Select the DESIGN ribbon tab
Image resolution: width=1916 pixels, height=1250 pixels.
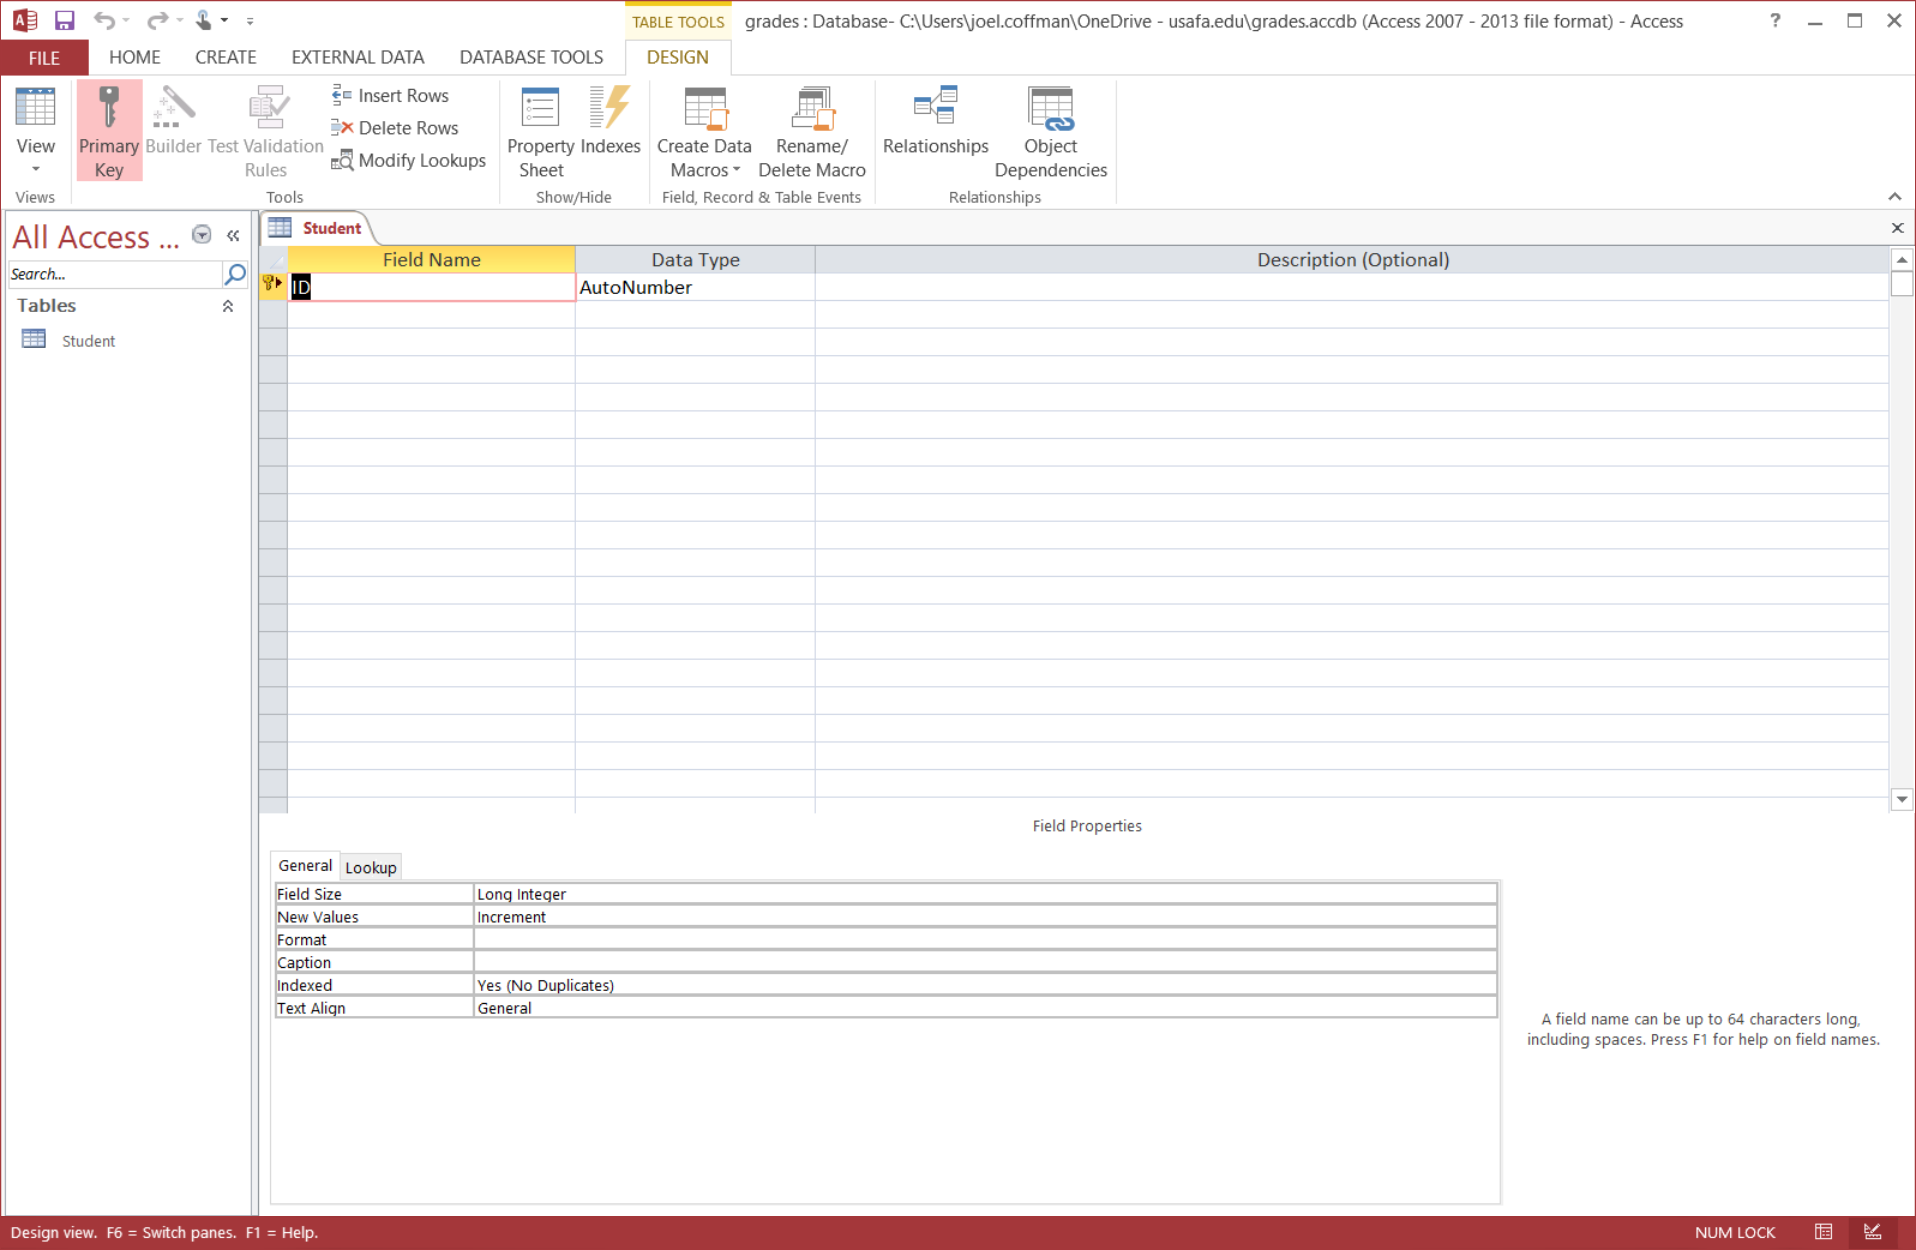pos(677,57)
